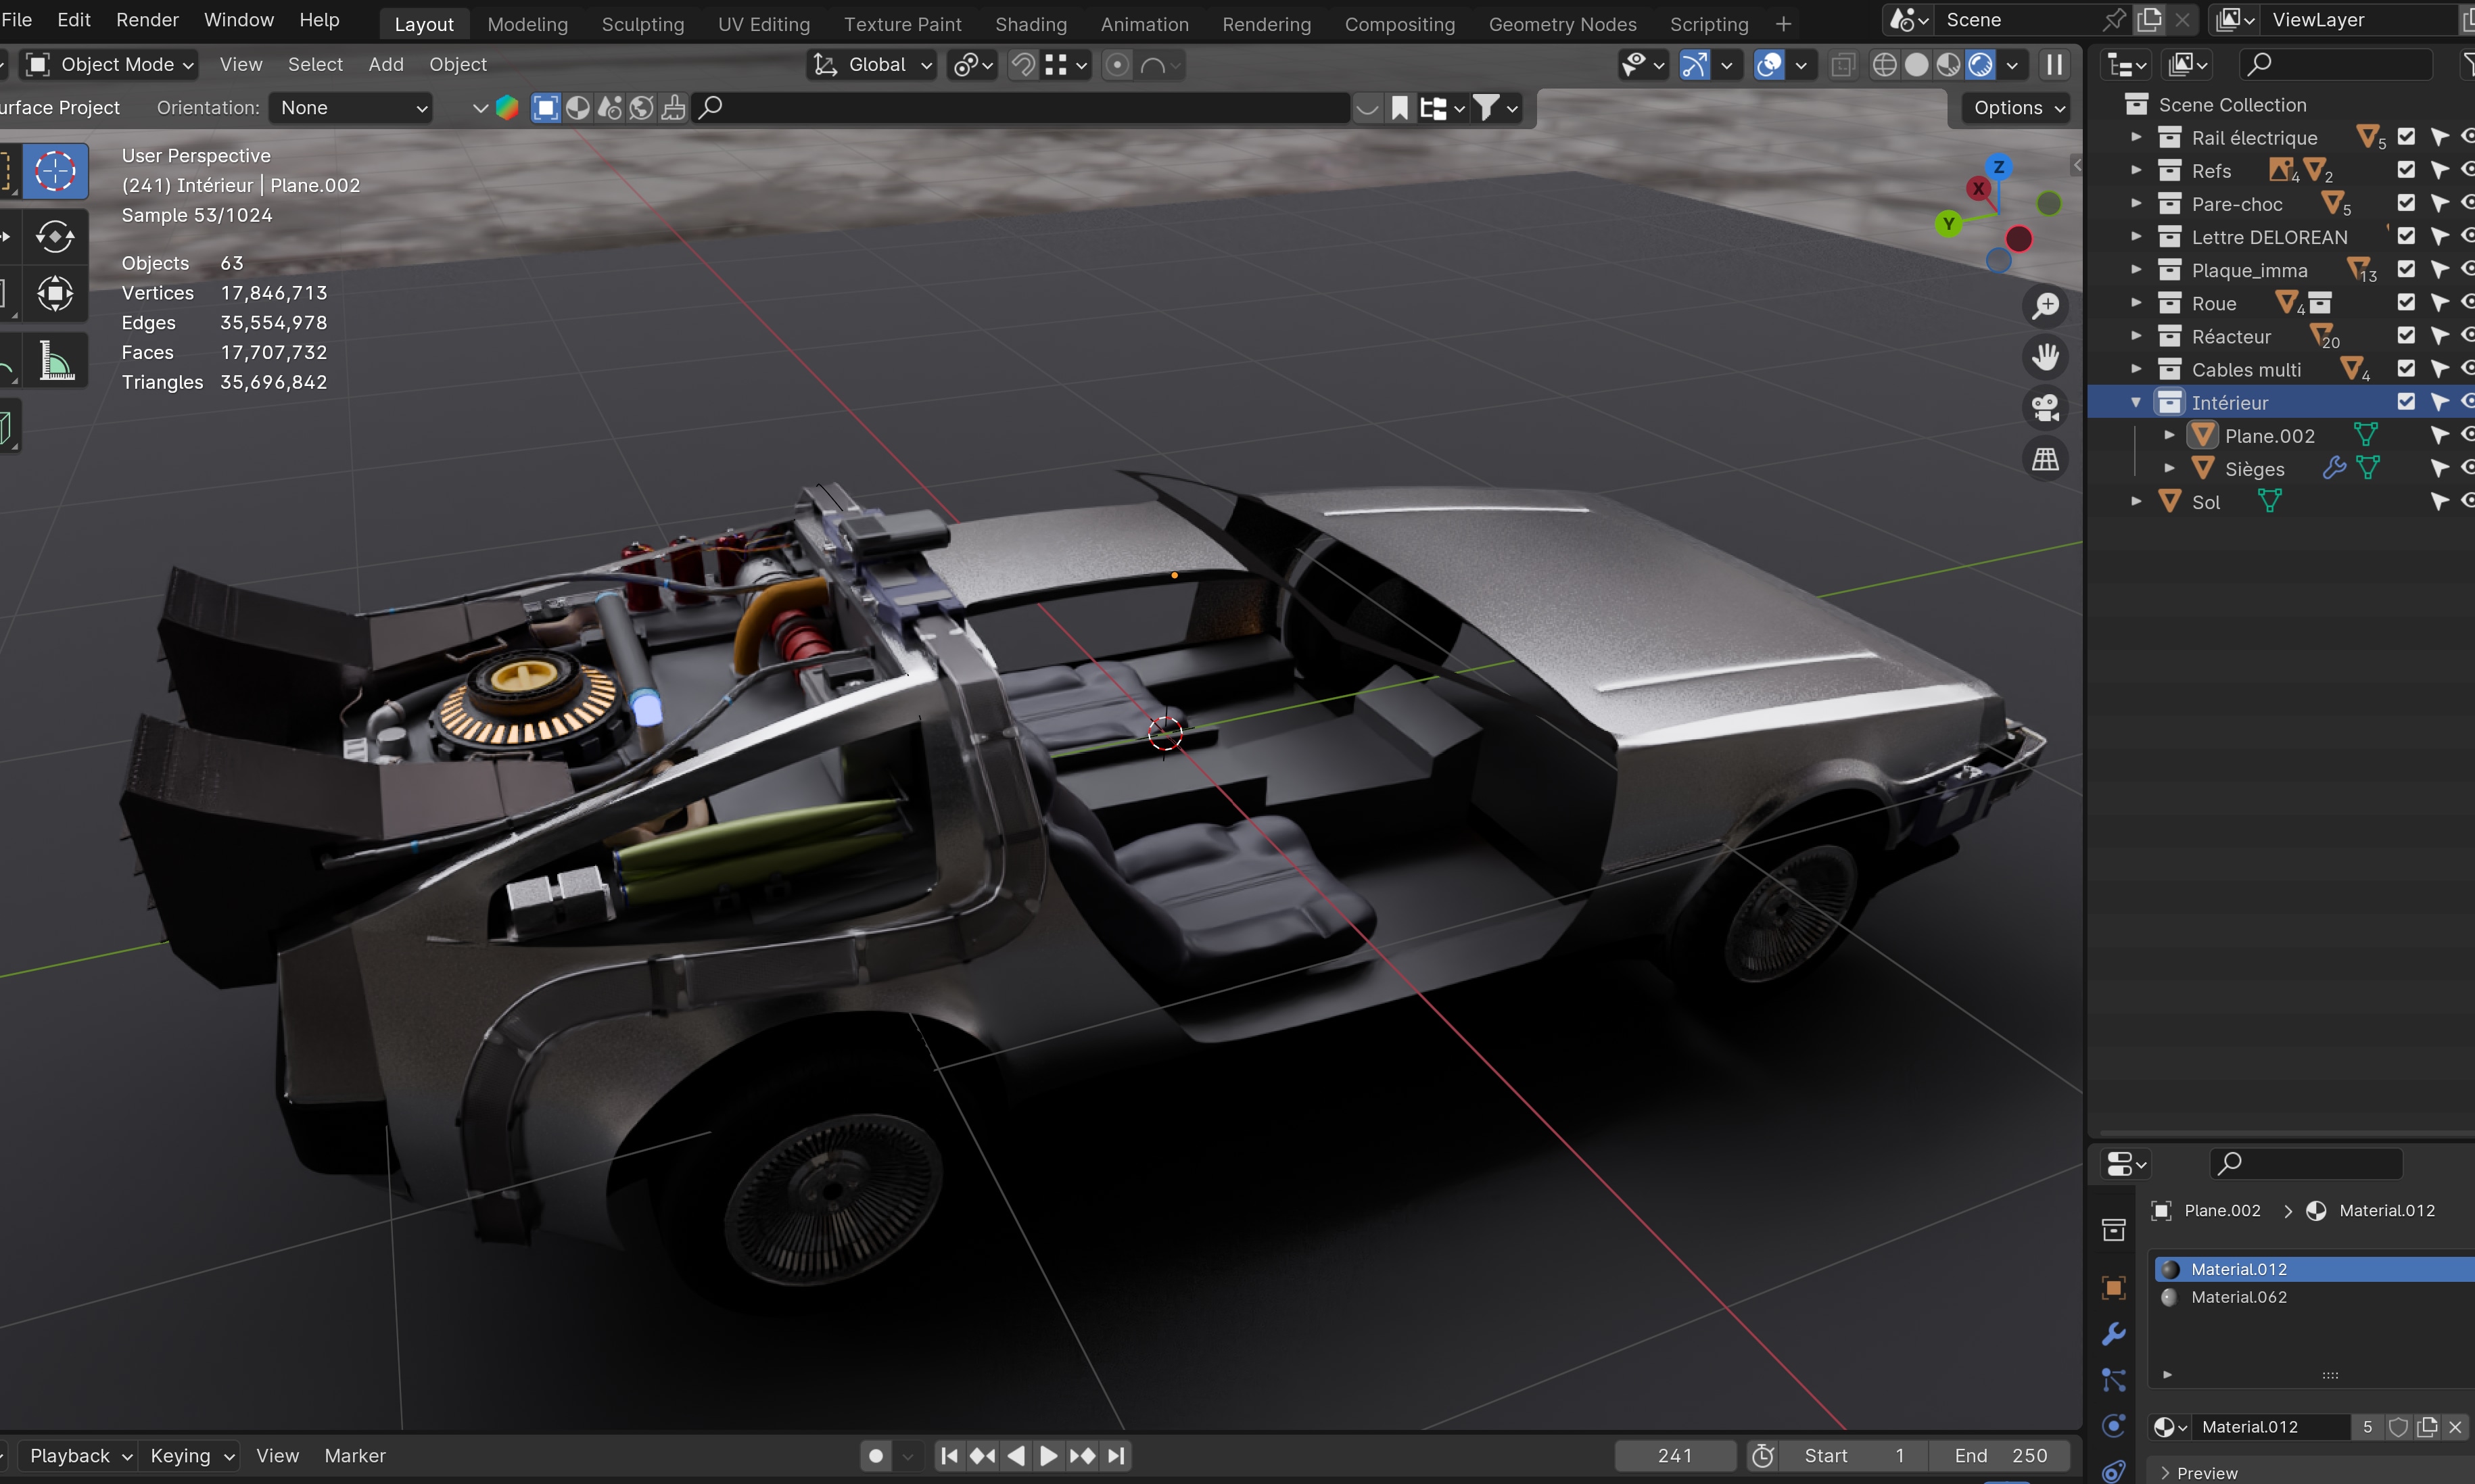Open the timeline Marker menu

click(355, 1456)
